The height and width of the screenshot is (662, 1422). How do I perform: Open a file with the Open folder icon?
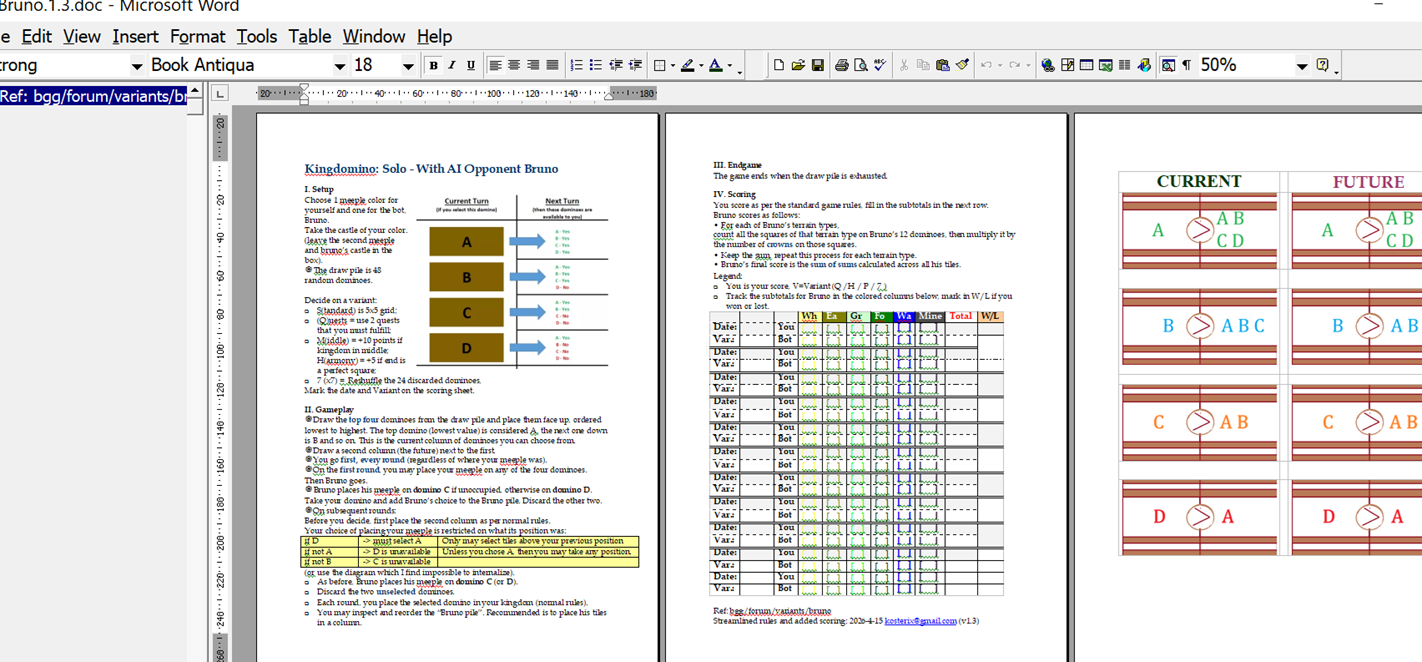798,65
